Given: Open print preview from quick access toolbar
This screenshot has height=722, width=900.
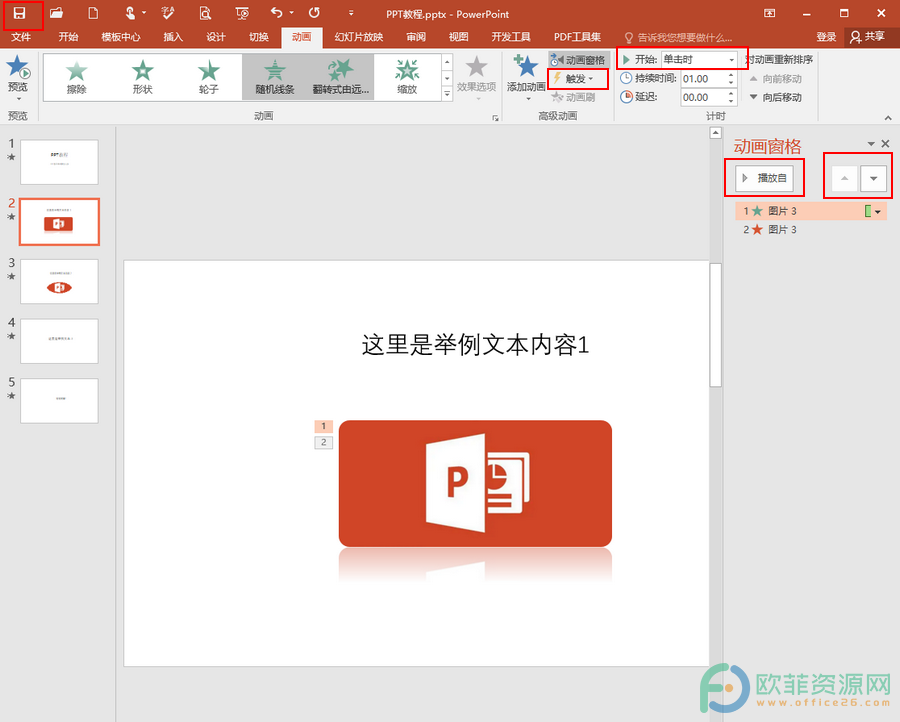Looking at the screenshot, I should tap(205, 13).
